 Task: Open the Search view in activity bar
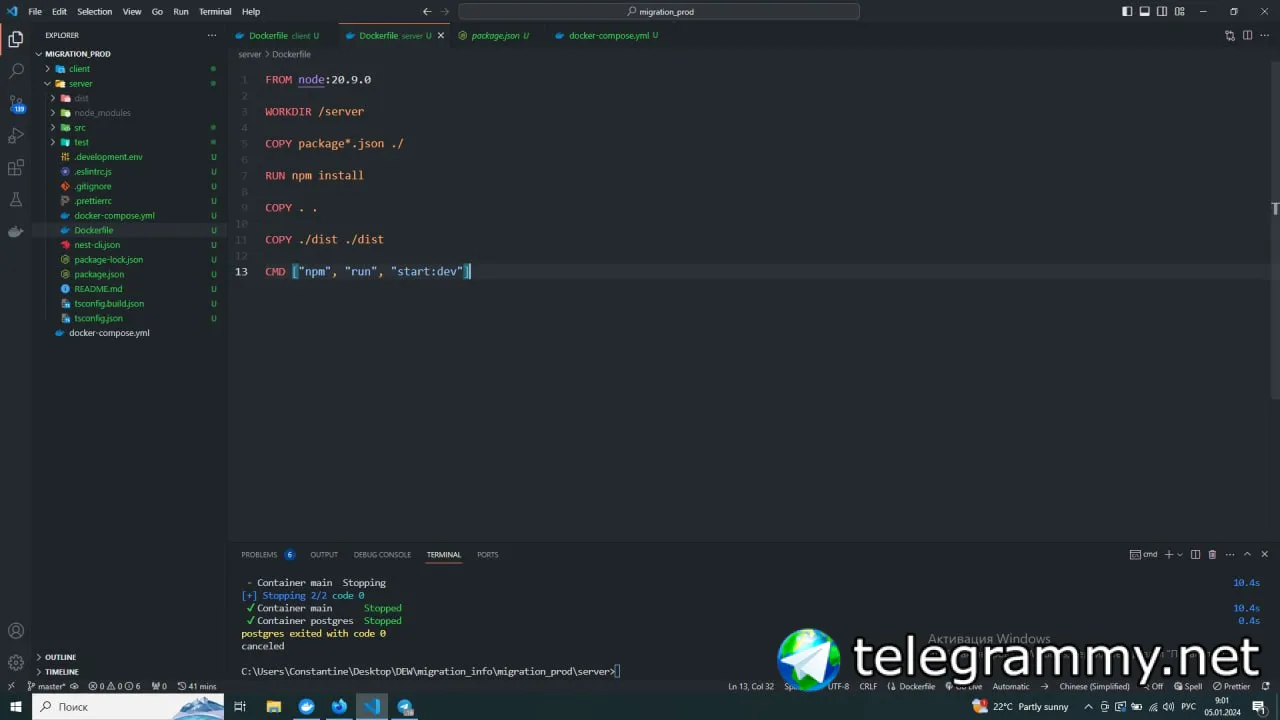click(16, 72)
